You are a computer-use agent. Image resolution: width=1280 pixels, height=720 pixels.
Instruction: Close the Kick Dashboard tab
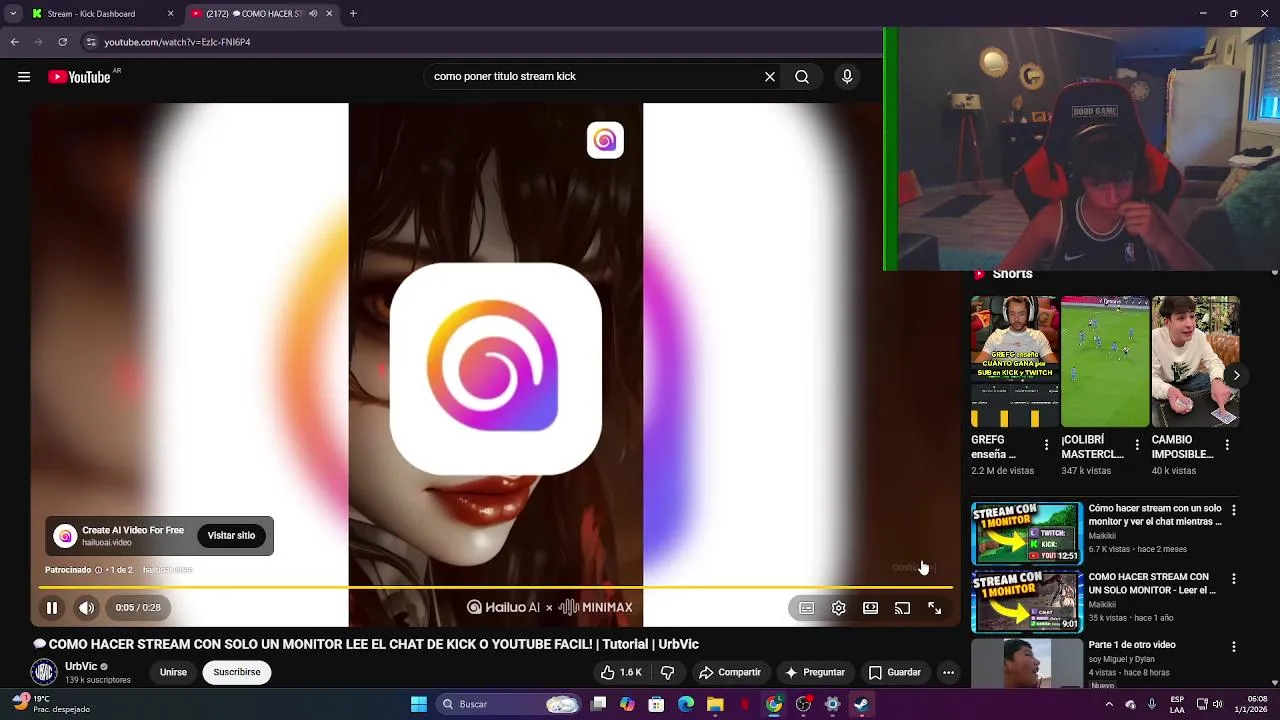click(170, 14)
